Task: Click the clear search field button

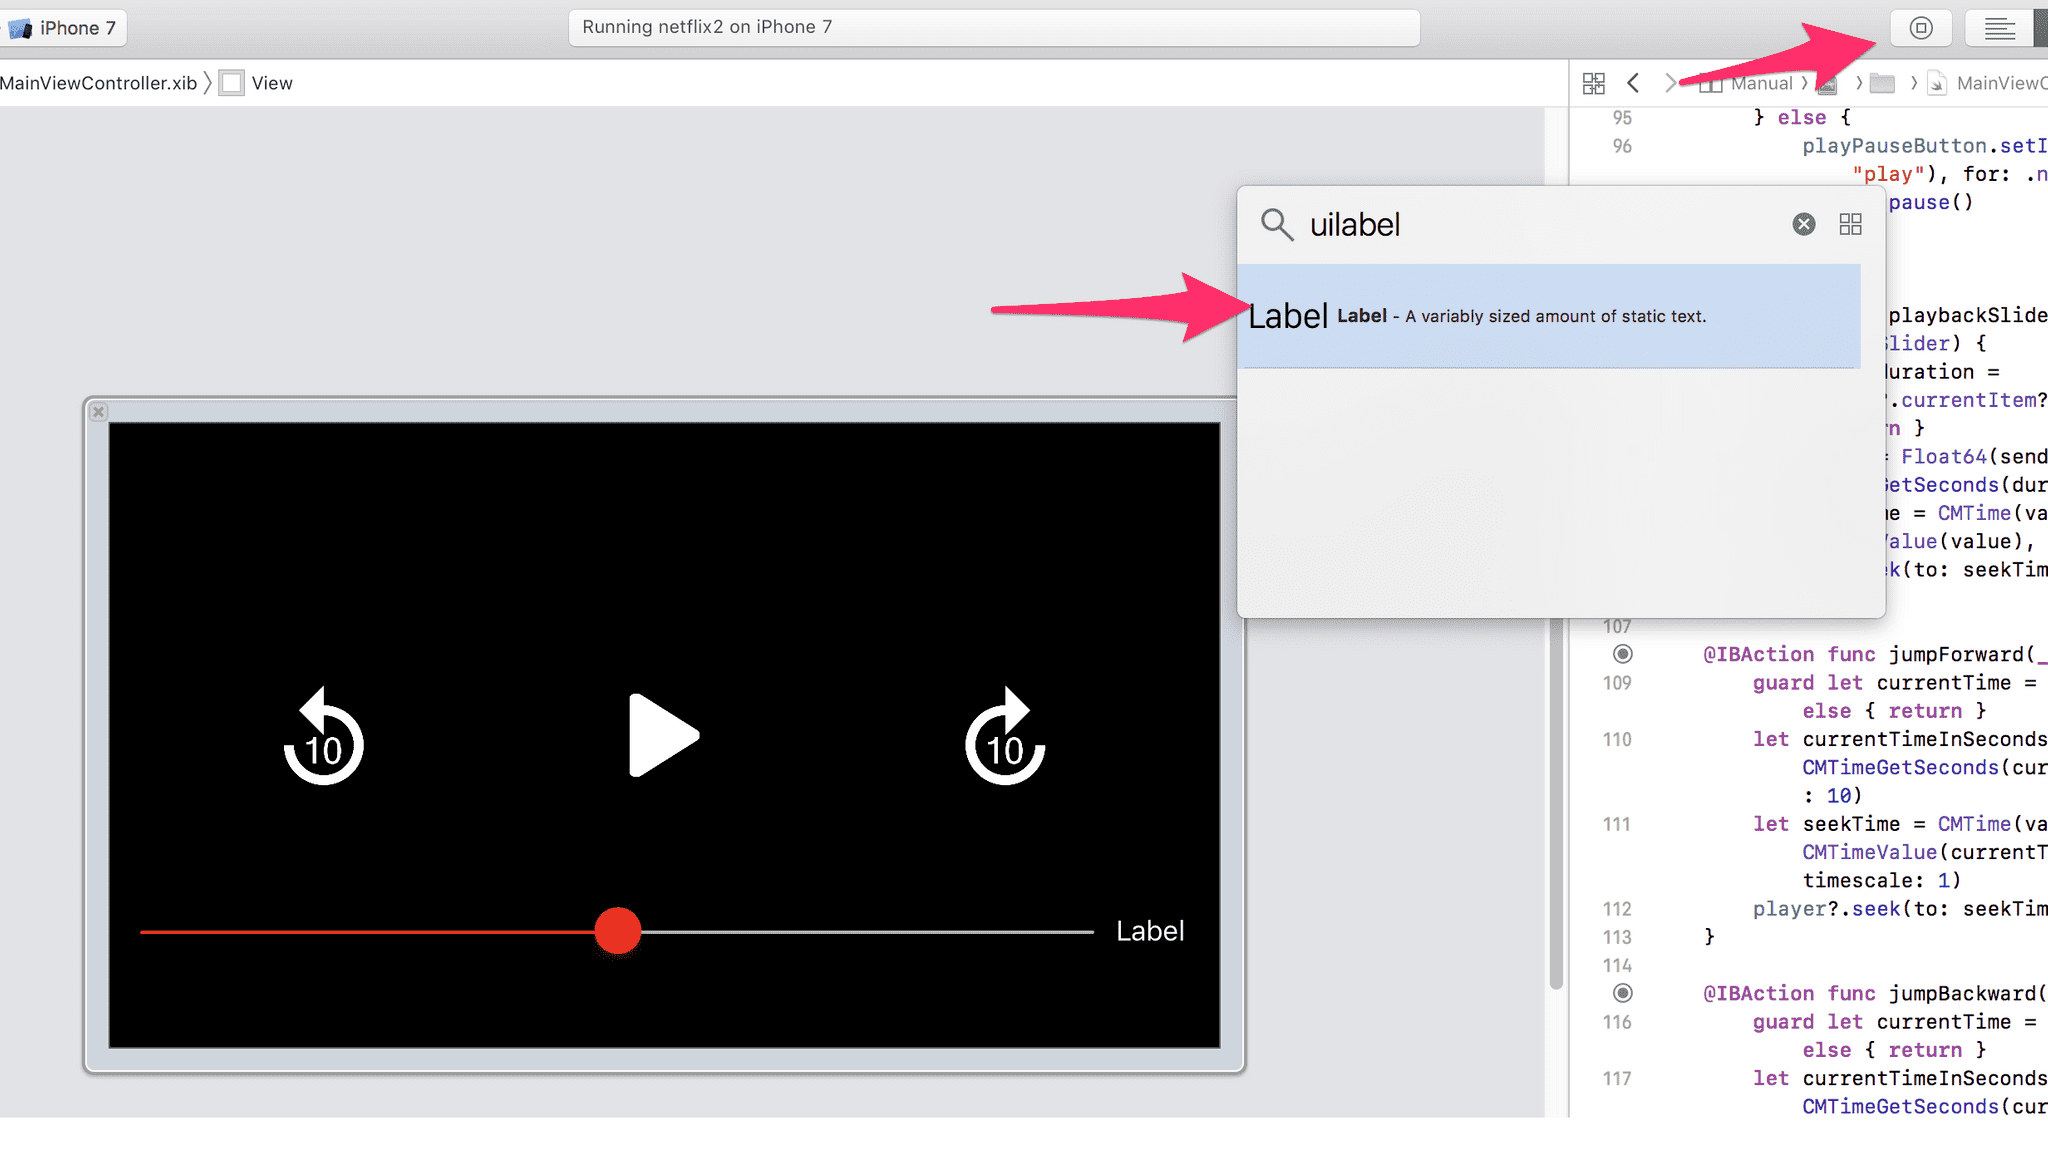Action: [1803, 224]
